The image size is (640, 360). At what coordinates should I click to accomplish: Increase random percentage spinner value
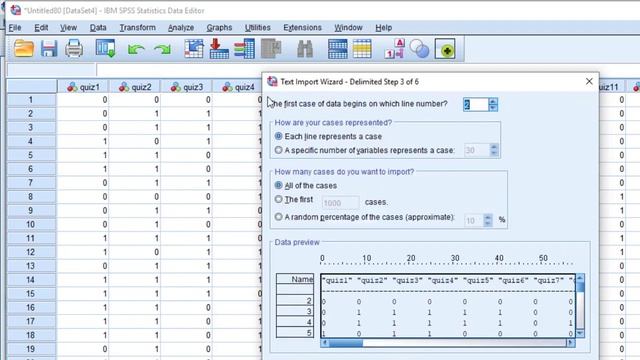pyautogui.click(x=488, y=217)
